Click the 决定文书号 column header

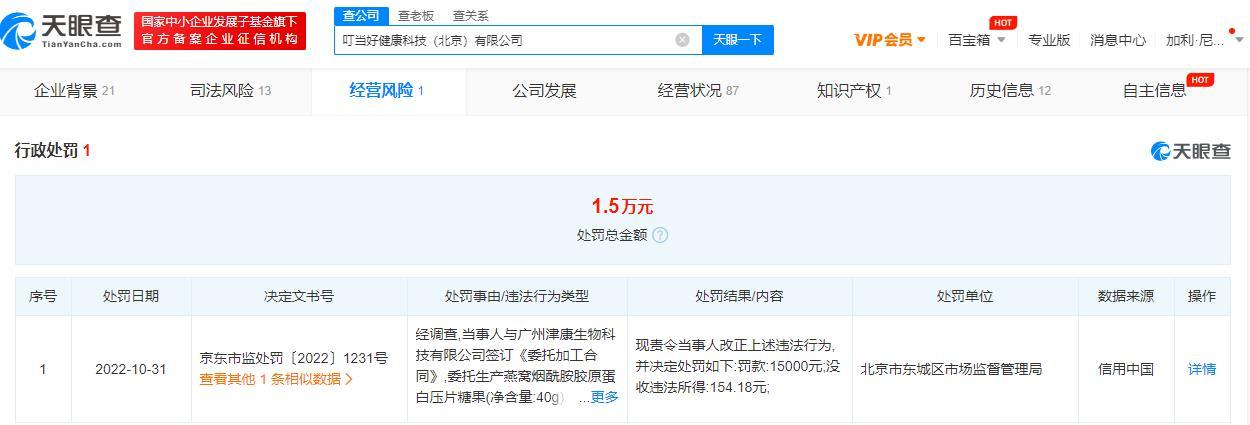click(x=299, y=296)
